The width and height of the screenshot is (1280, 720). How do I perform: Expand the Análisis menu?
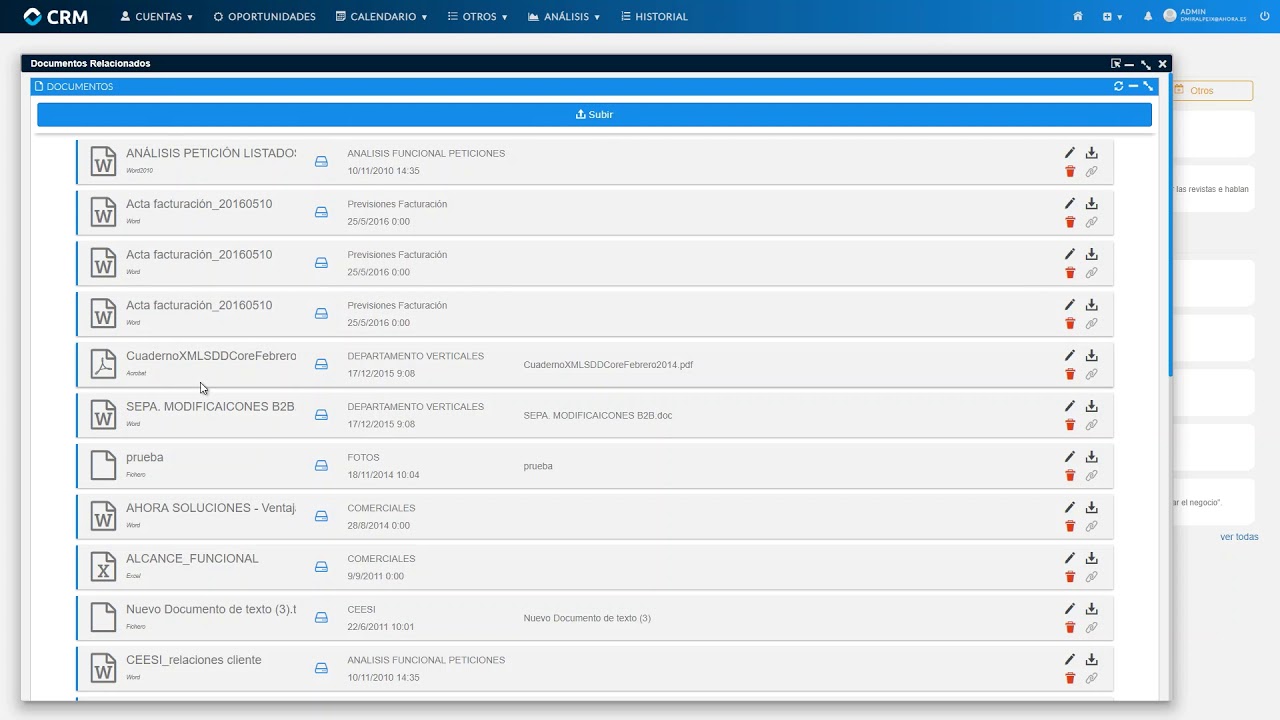point(564,17)
